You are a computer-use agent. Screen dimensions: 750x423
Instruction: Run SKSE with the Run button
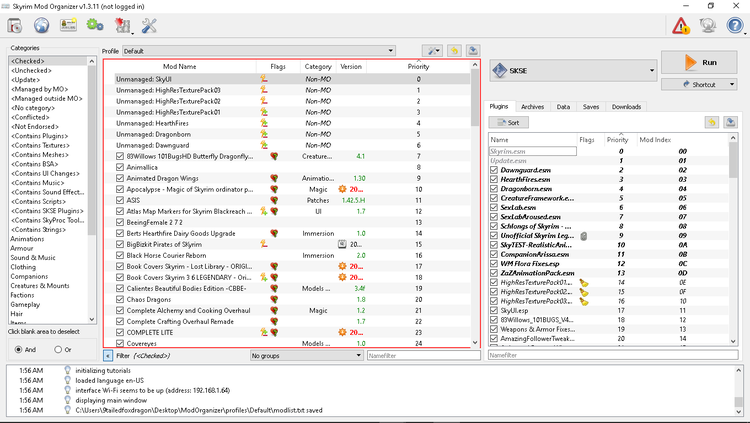pos(699,63)
